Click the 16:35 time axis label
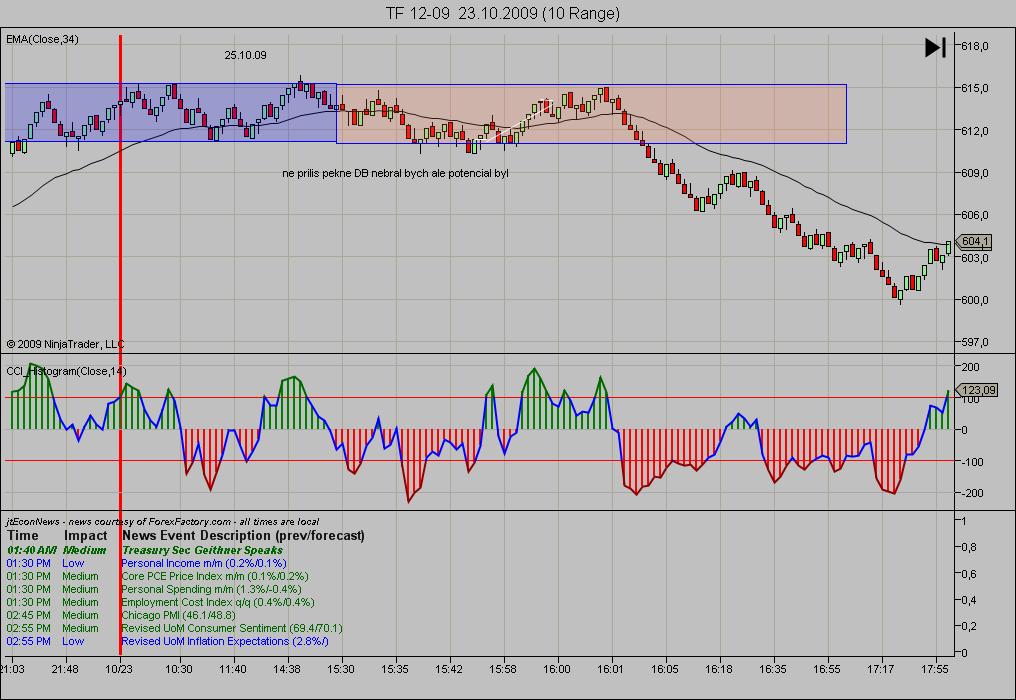The width and height of the screenshot is (1016, 700). pyautogui.click(x=772, y=669)
